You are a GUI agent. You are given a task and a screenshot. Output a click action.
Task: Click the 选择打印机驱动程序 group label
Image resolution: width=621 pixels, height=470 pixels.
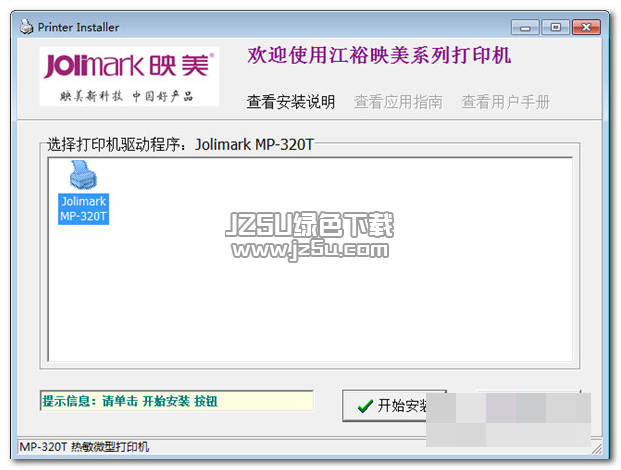(180, 144)
